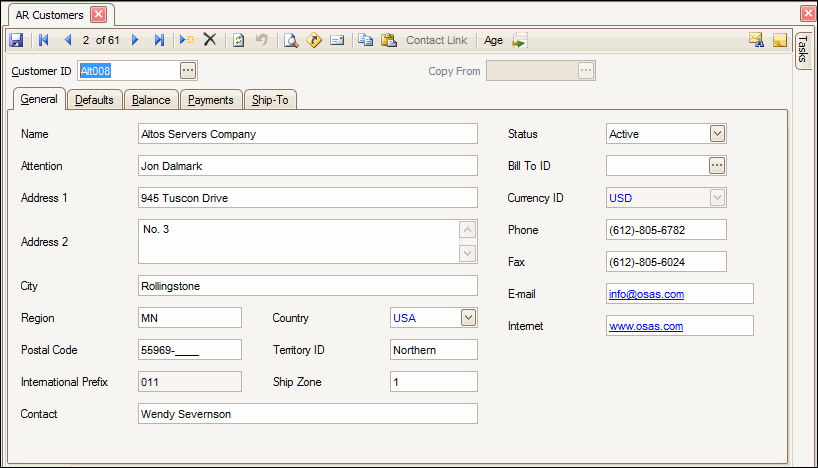Click the new record icon

(x=187, y=40)
